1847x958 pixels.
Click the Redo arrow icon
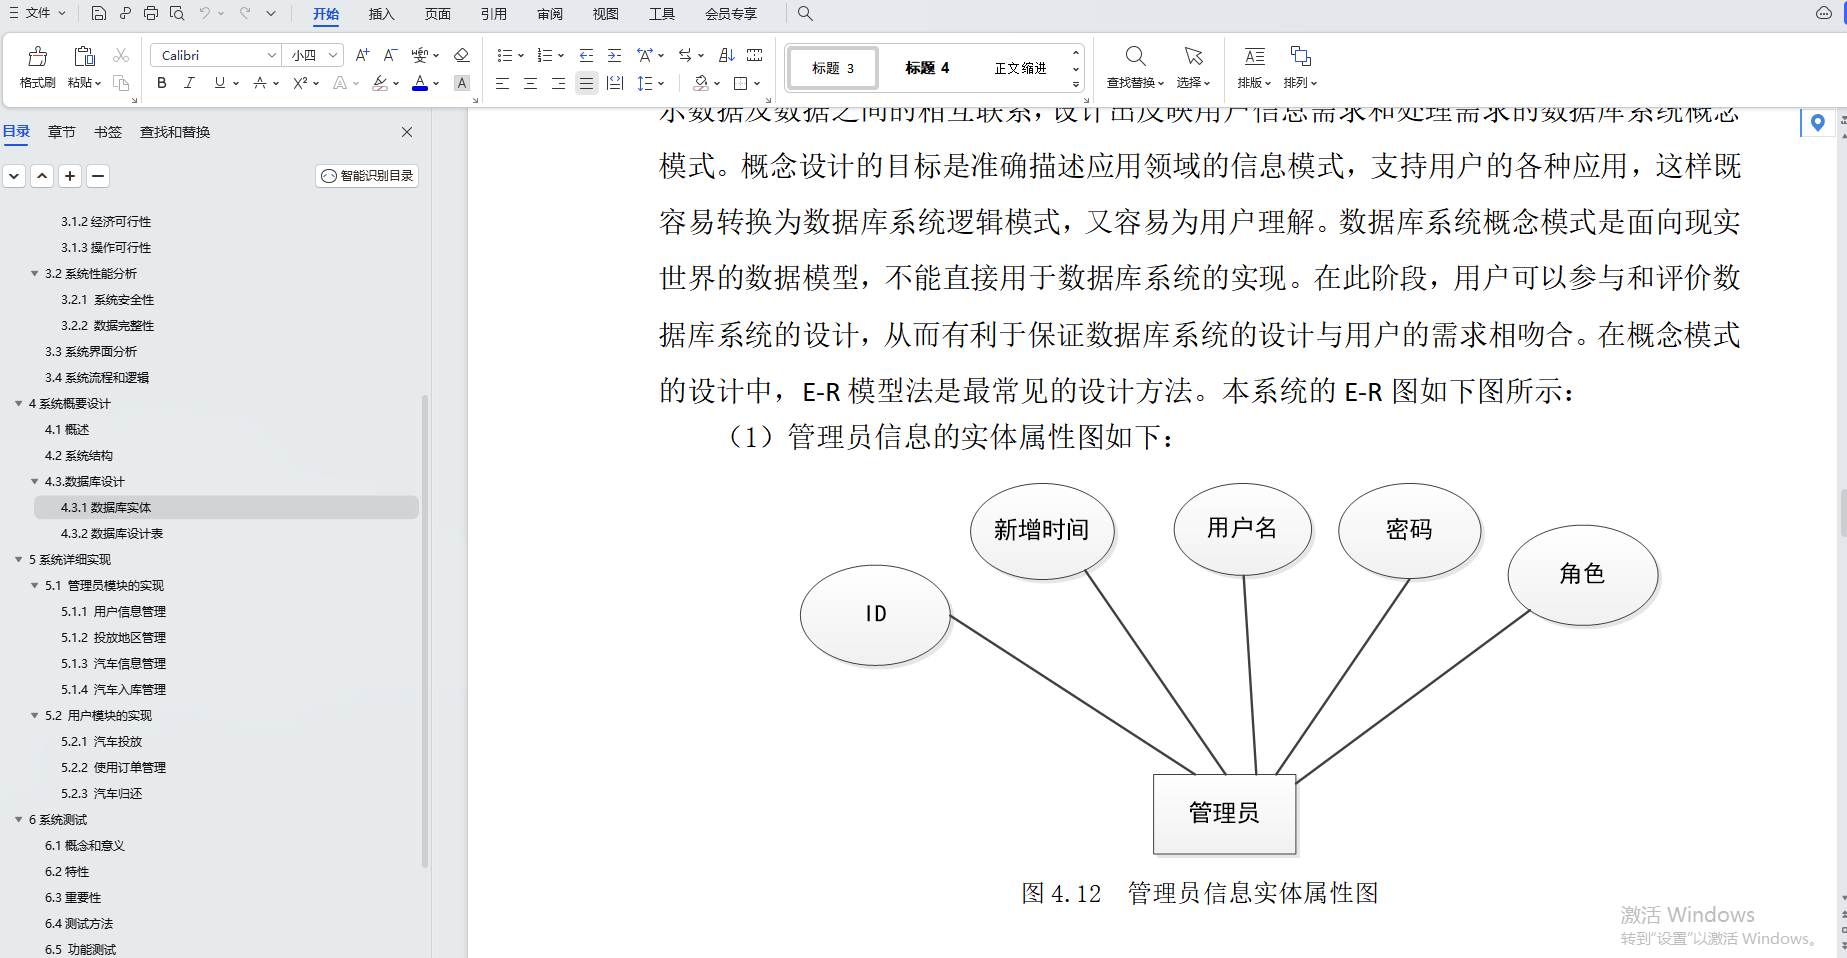[x=245, y=13]
